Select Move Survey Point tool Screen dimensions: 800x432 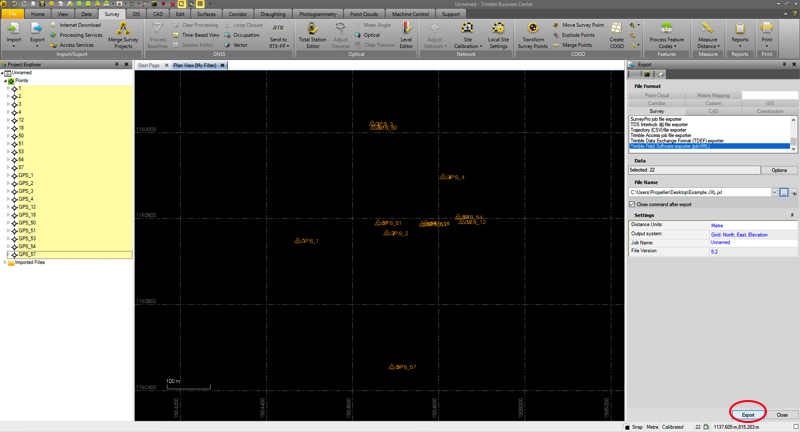pos(579,25)
